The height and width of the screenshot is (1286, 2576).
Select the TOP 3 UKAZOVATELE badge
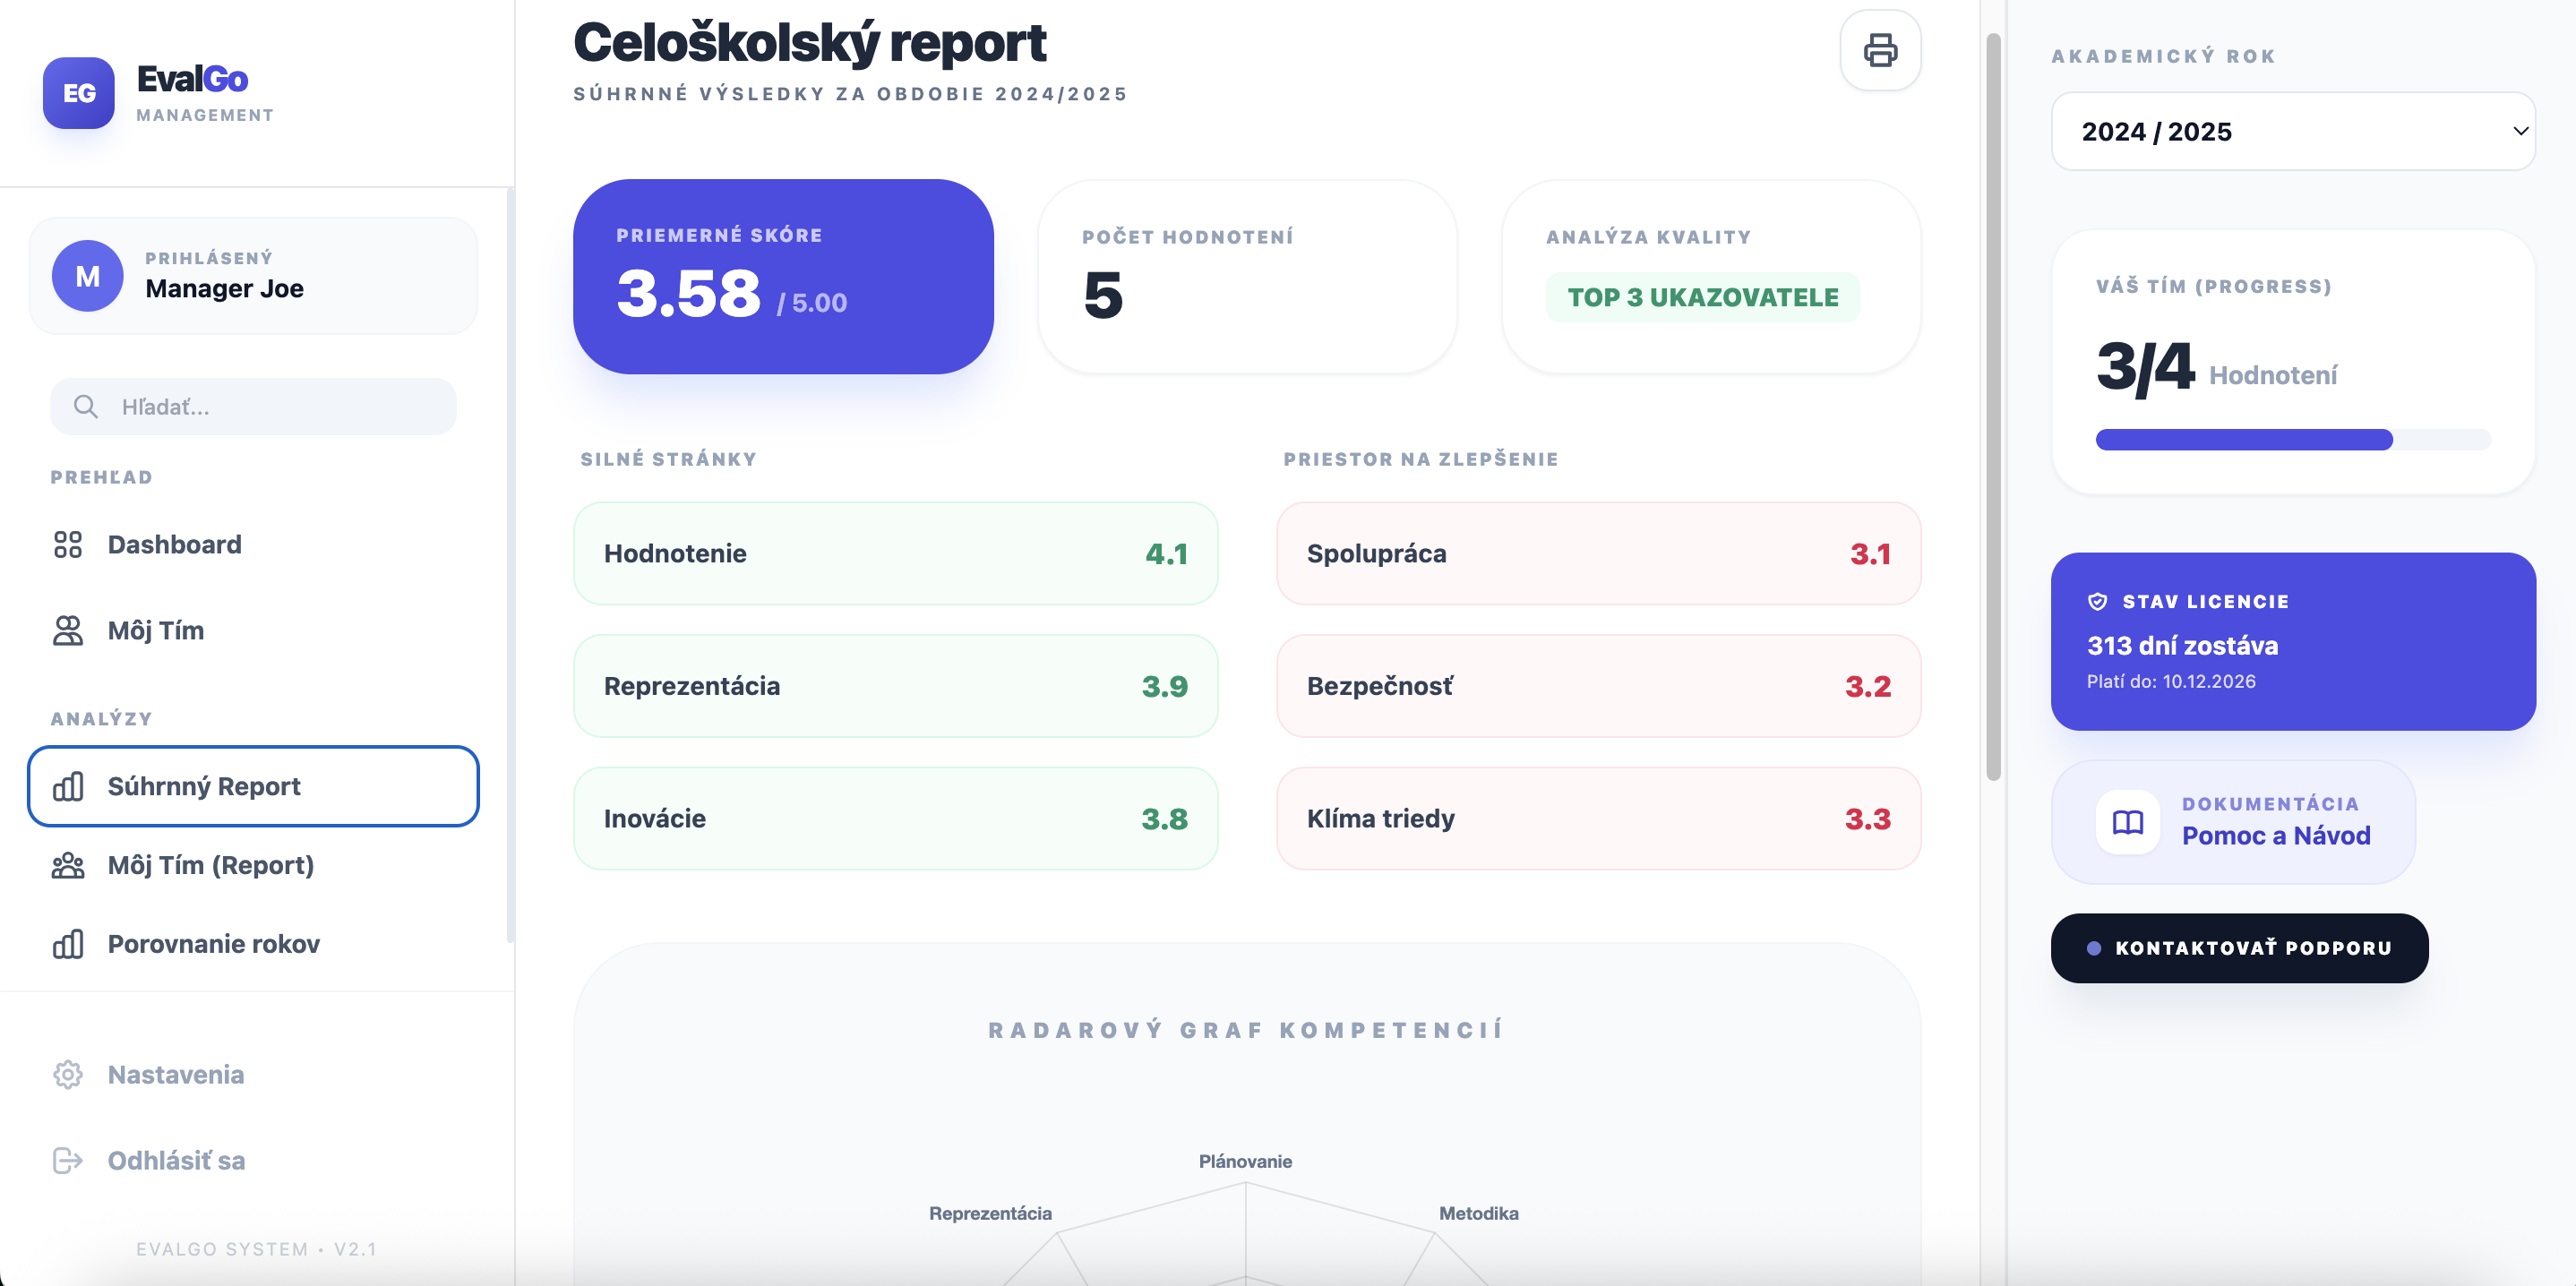coord(1702,297)
